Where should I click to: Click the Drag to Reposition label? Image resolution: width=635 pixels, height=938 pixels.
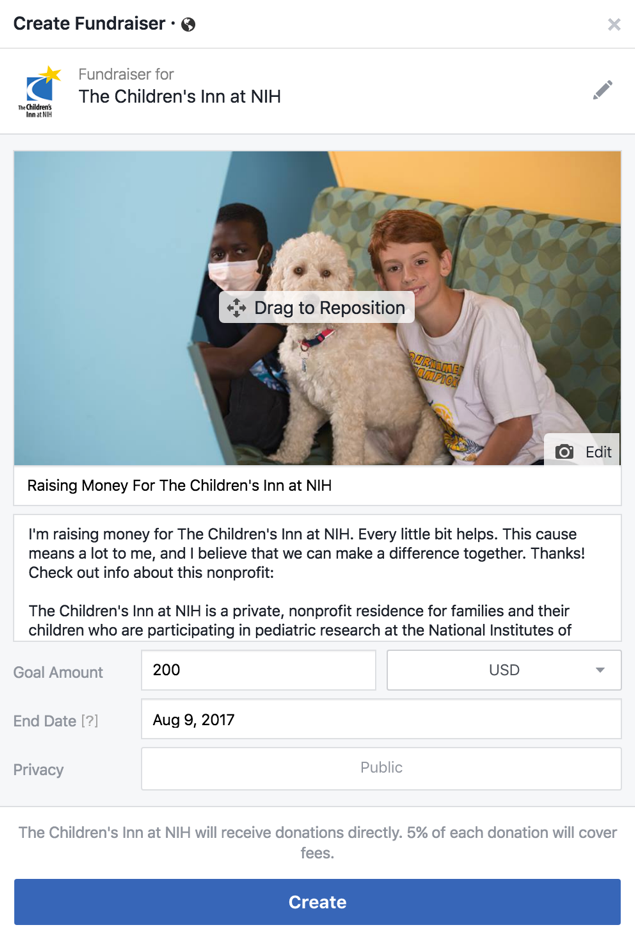pyautogui.click(x=330, y=307)
